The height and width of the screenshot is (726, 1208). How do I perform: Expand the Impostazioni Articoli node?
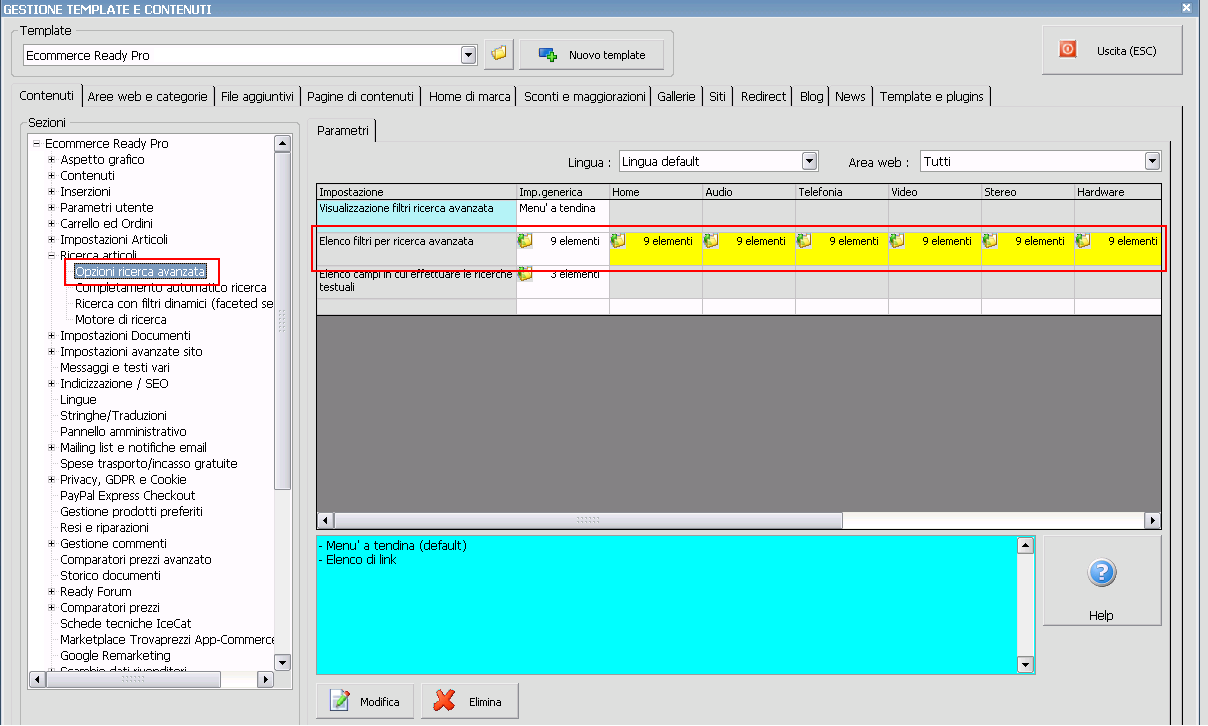point(51,240)
